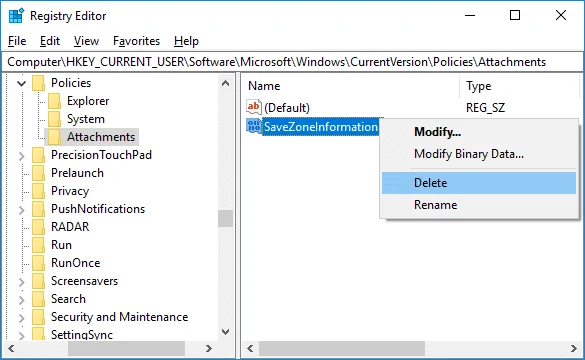Click the PrecisionTouchPad folder icon

(38, 155)
